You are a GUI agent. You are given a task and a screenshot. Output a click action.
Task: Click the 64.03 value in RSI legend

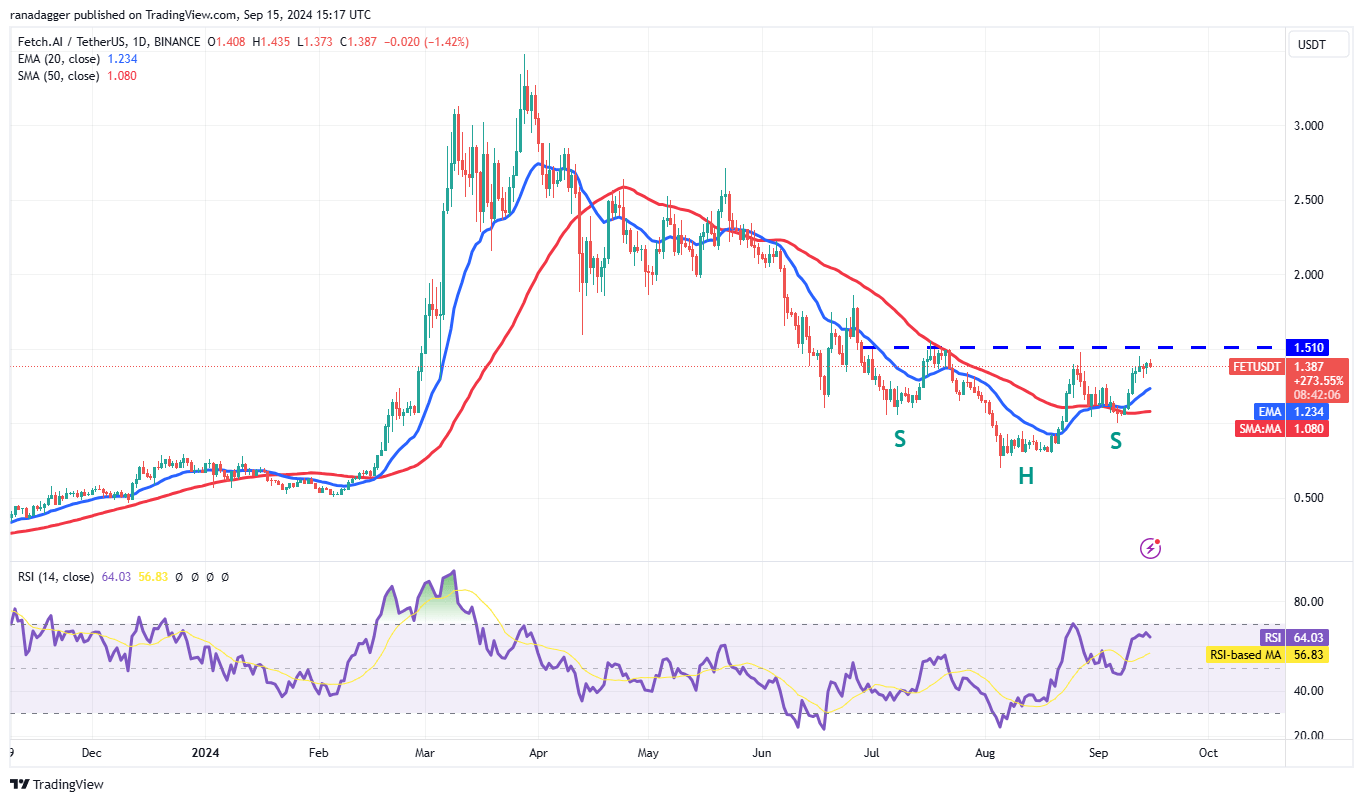click(116, 577)
